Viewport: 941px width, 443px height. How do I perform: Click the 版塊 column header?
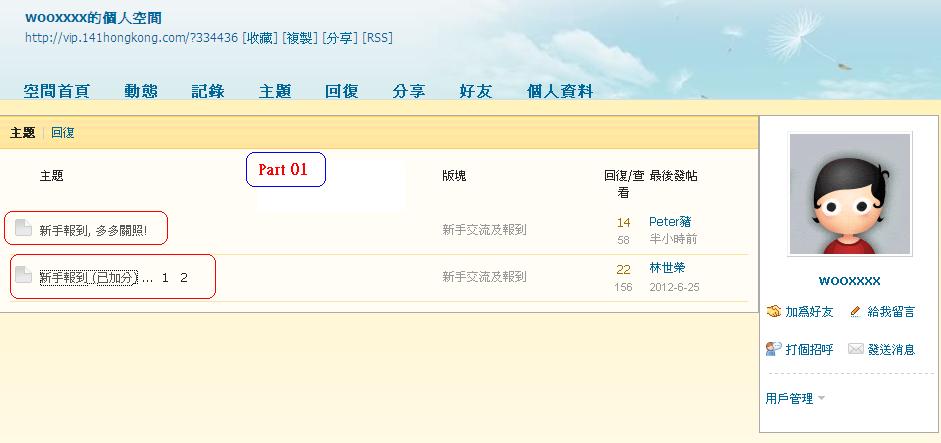[454, 175]
